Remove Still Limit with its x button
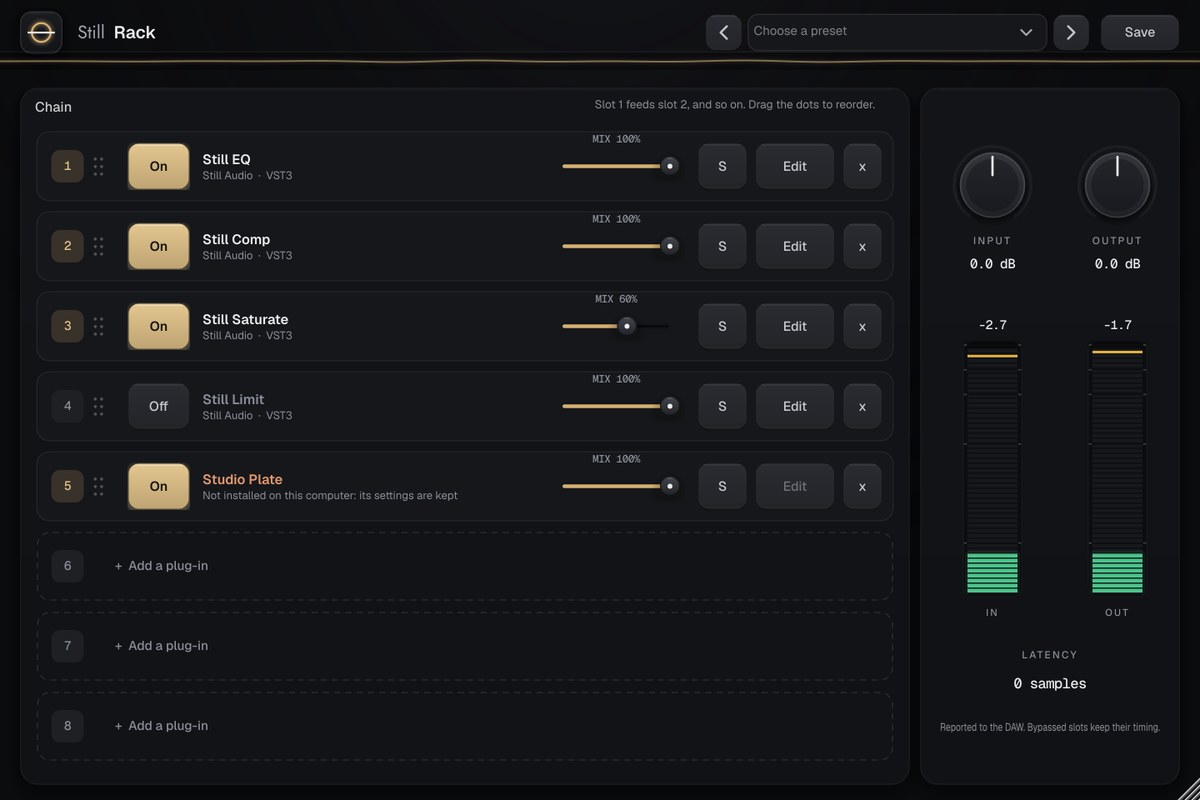Image resolution: width=1200 pixels, height=800 pixels. click(862, 406)
